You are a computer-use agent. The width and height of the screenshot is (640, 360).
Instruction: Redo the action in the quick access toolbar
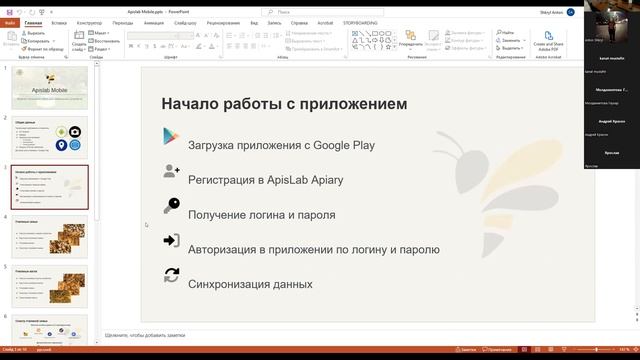coord(32,12)
